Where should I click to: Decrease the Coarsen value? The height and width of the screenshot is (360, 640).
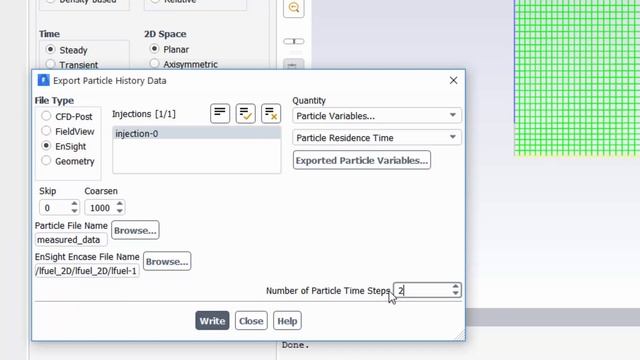(x=120, y=211)
